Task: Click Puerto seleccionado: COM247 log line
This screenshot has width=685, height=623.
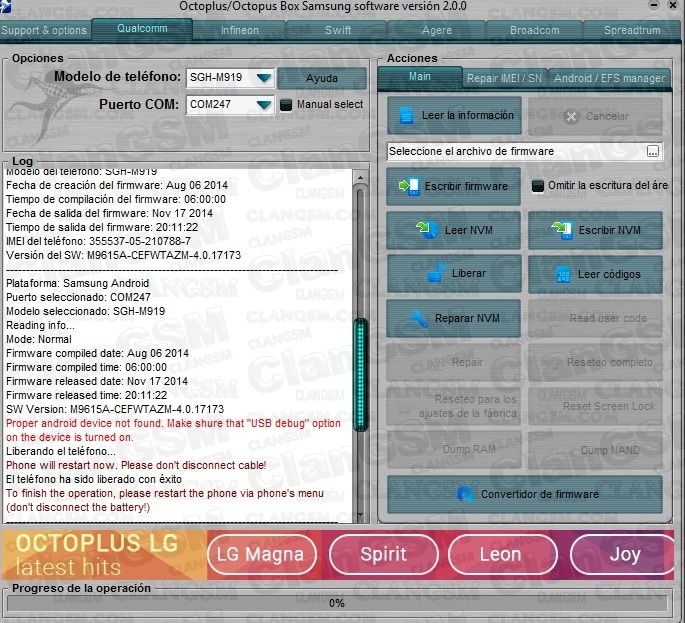Action: tap(79, 297)
